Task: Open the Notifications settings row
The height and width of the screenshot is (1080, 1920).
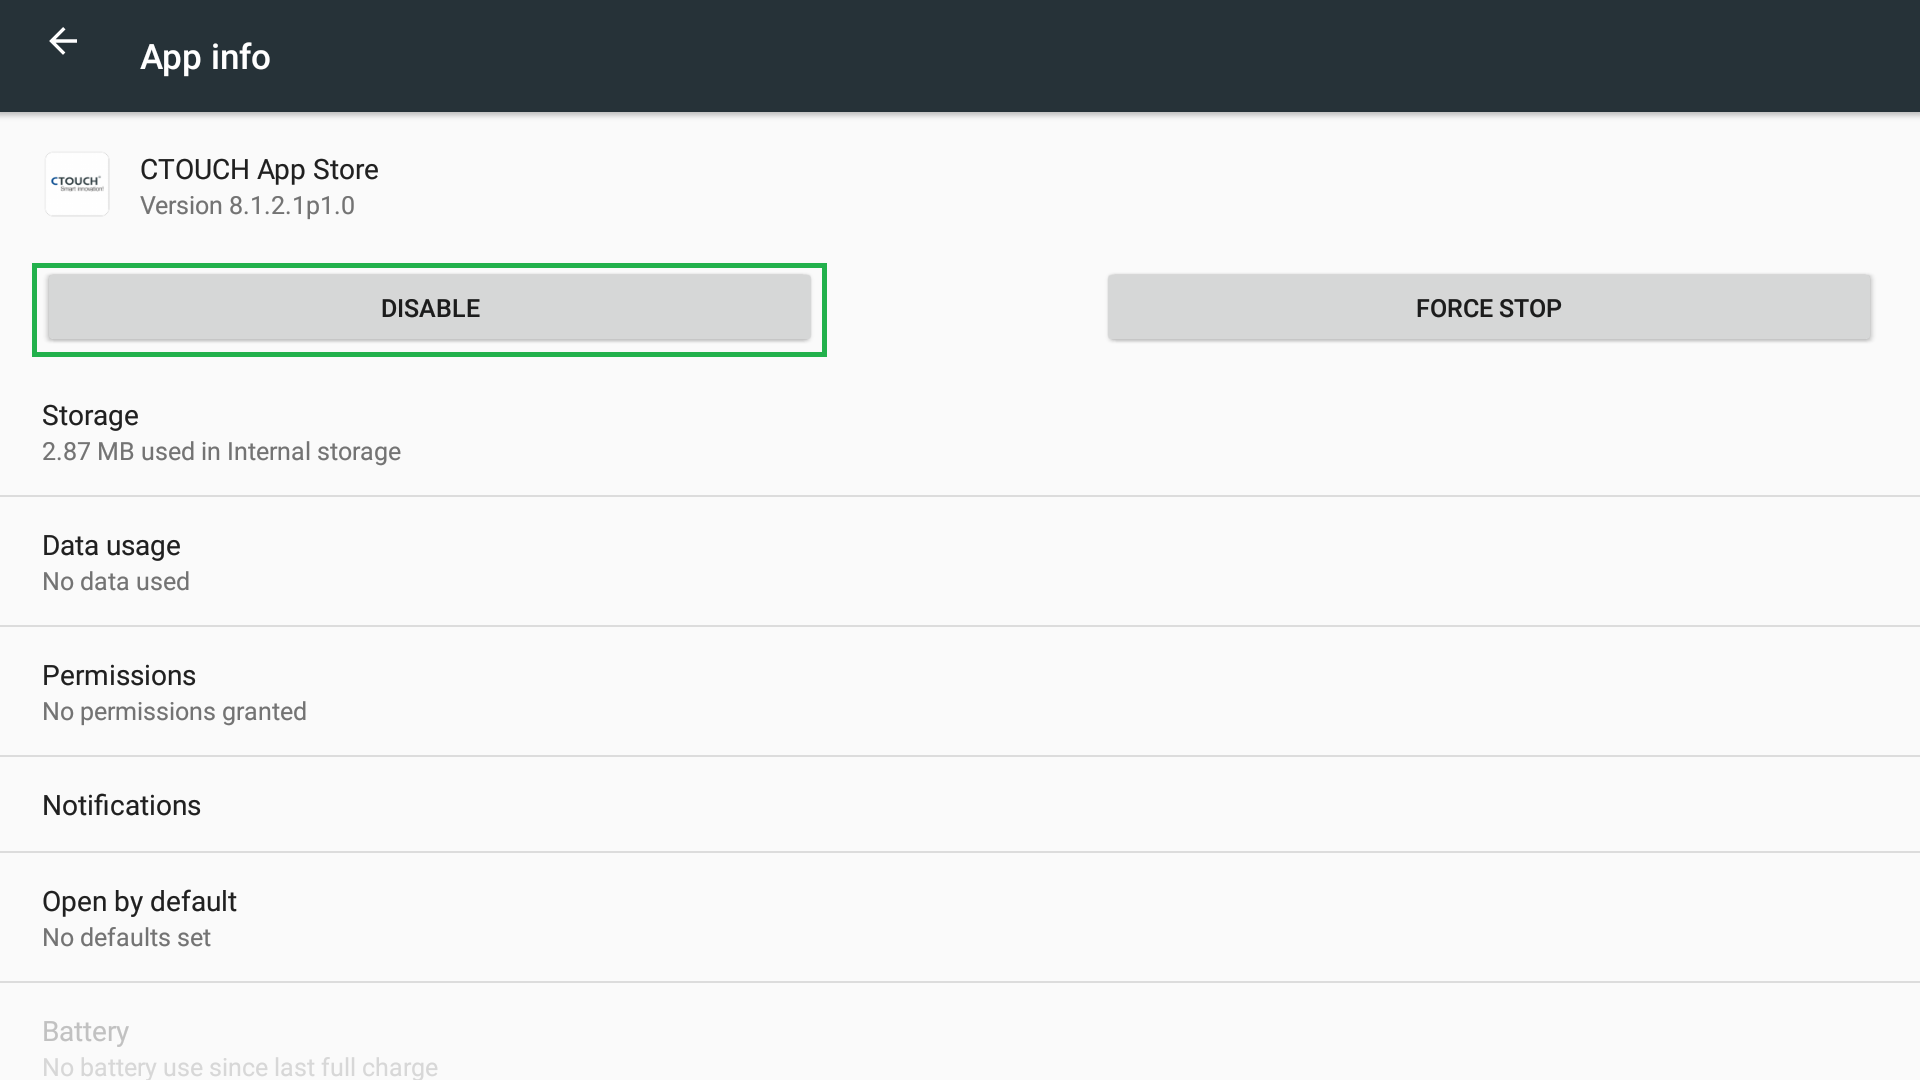Action: pyautogui.click(x=121, y=806)
